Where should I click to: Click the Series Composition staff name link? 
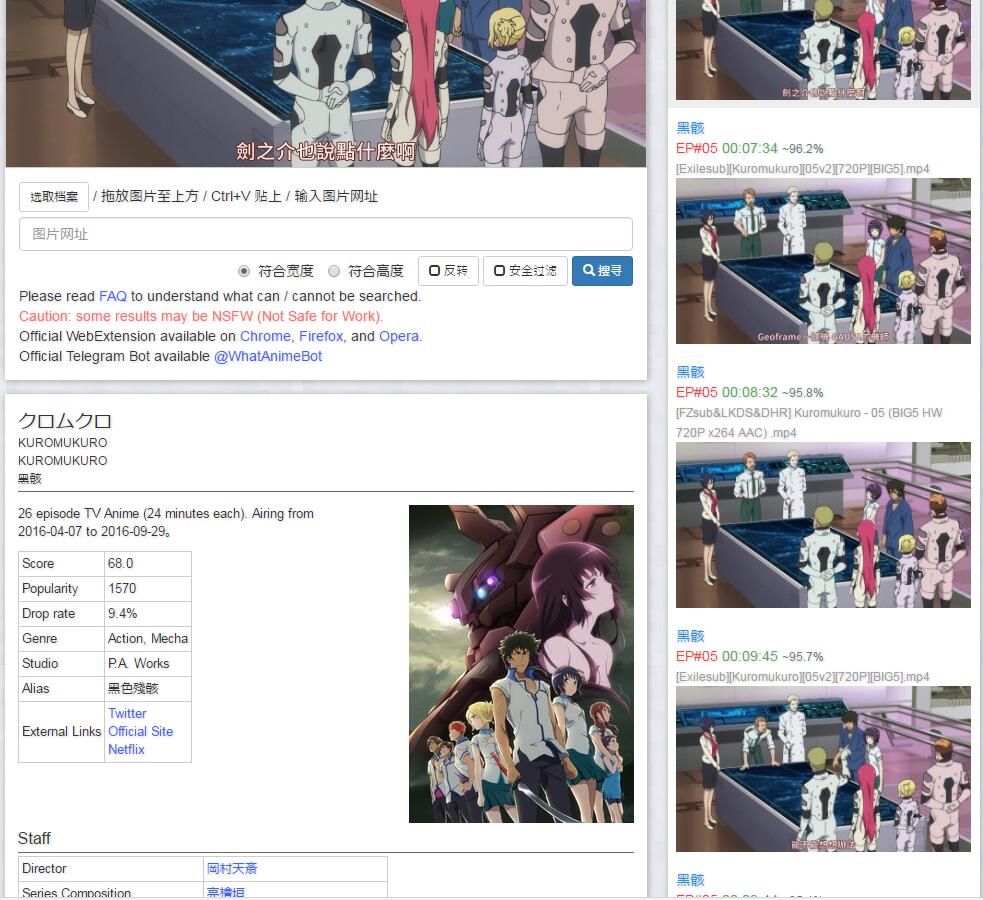click(x=226, y=892)
